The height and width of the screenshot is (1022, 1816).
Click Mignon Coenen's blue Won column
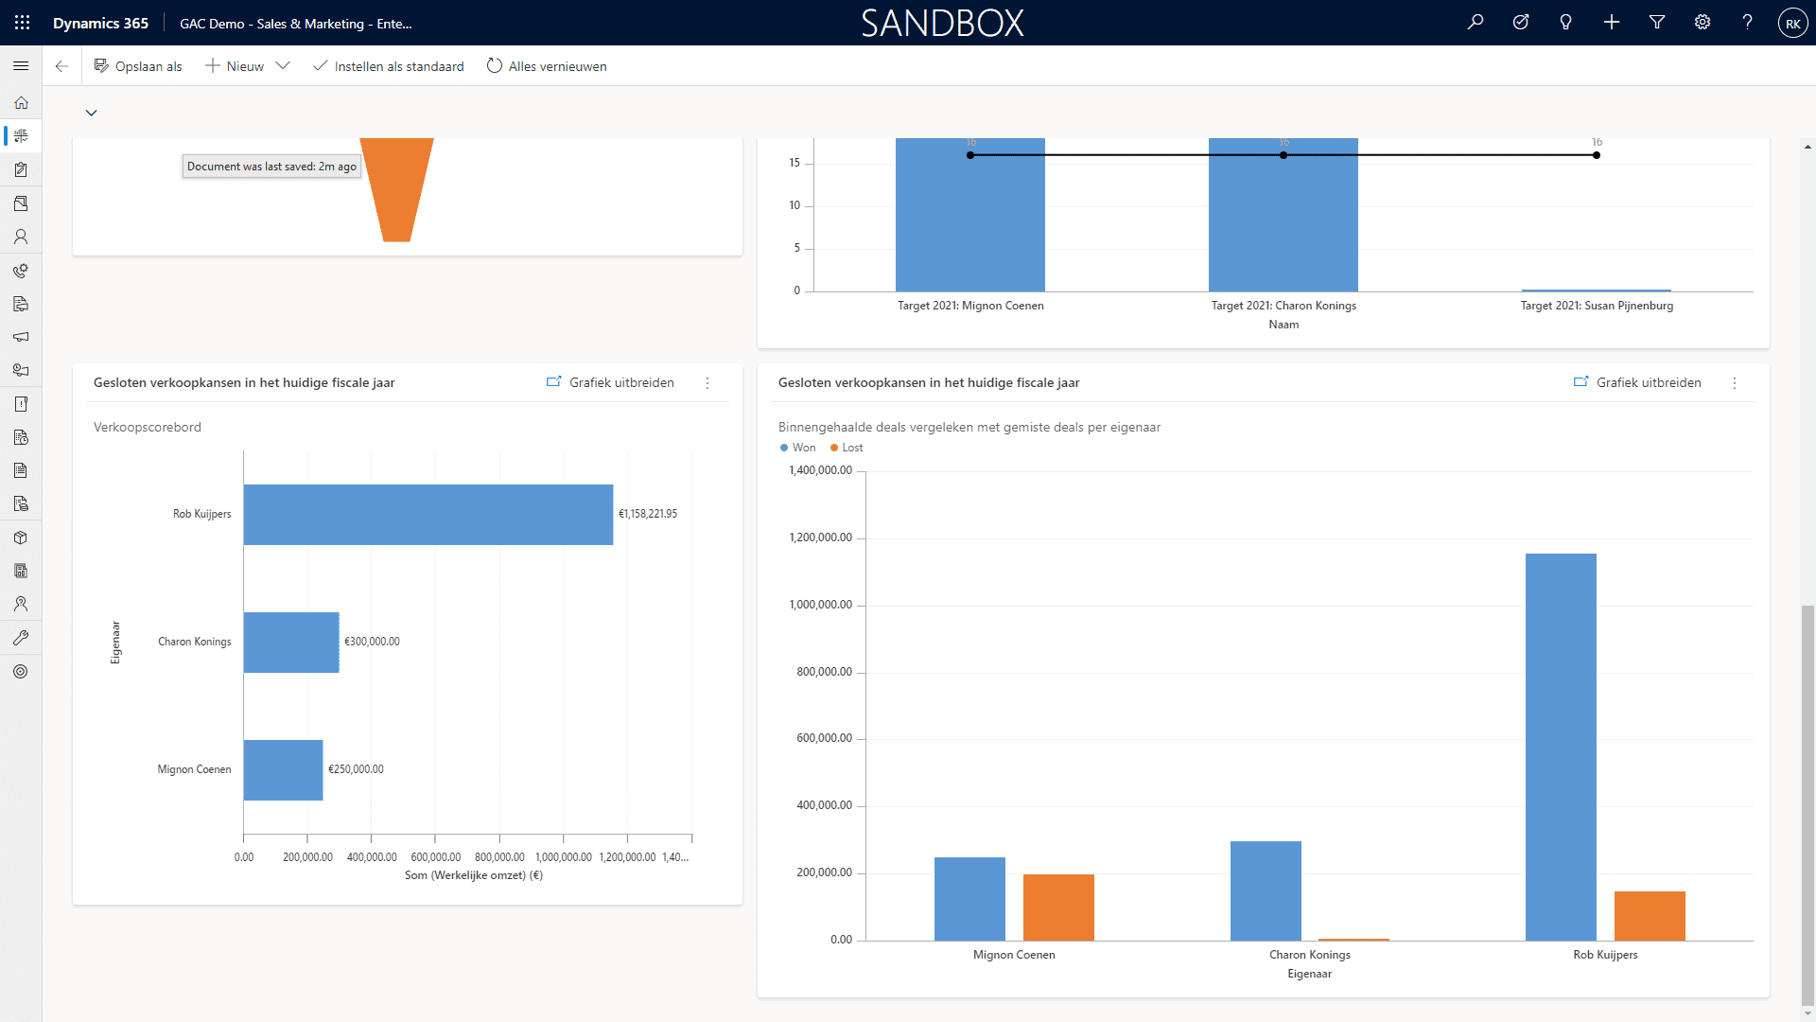(x=970, y=899)
